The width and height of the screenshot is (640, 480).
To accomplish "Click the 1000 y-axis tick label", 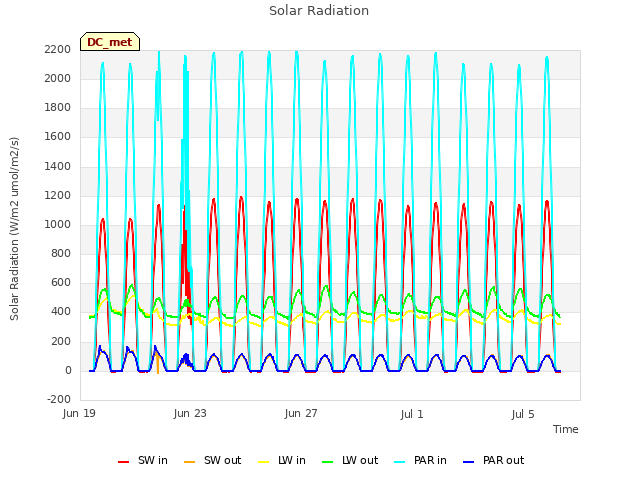I will coord(58,224).
